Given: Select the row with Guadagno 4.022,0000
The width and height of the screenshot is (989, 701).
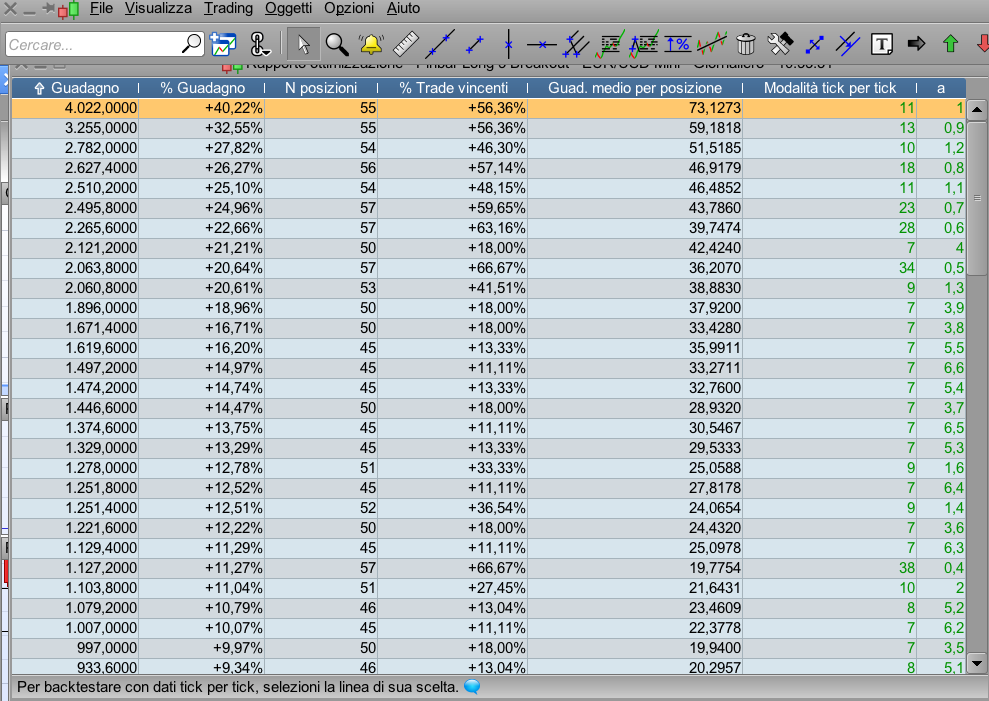Looking at the screenshot, I should click(x=489, y=108).
